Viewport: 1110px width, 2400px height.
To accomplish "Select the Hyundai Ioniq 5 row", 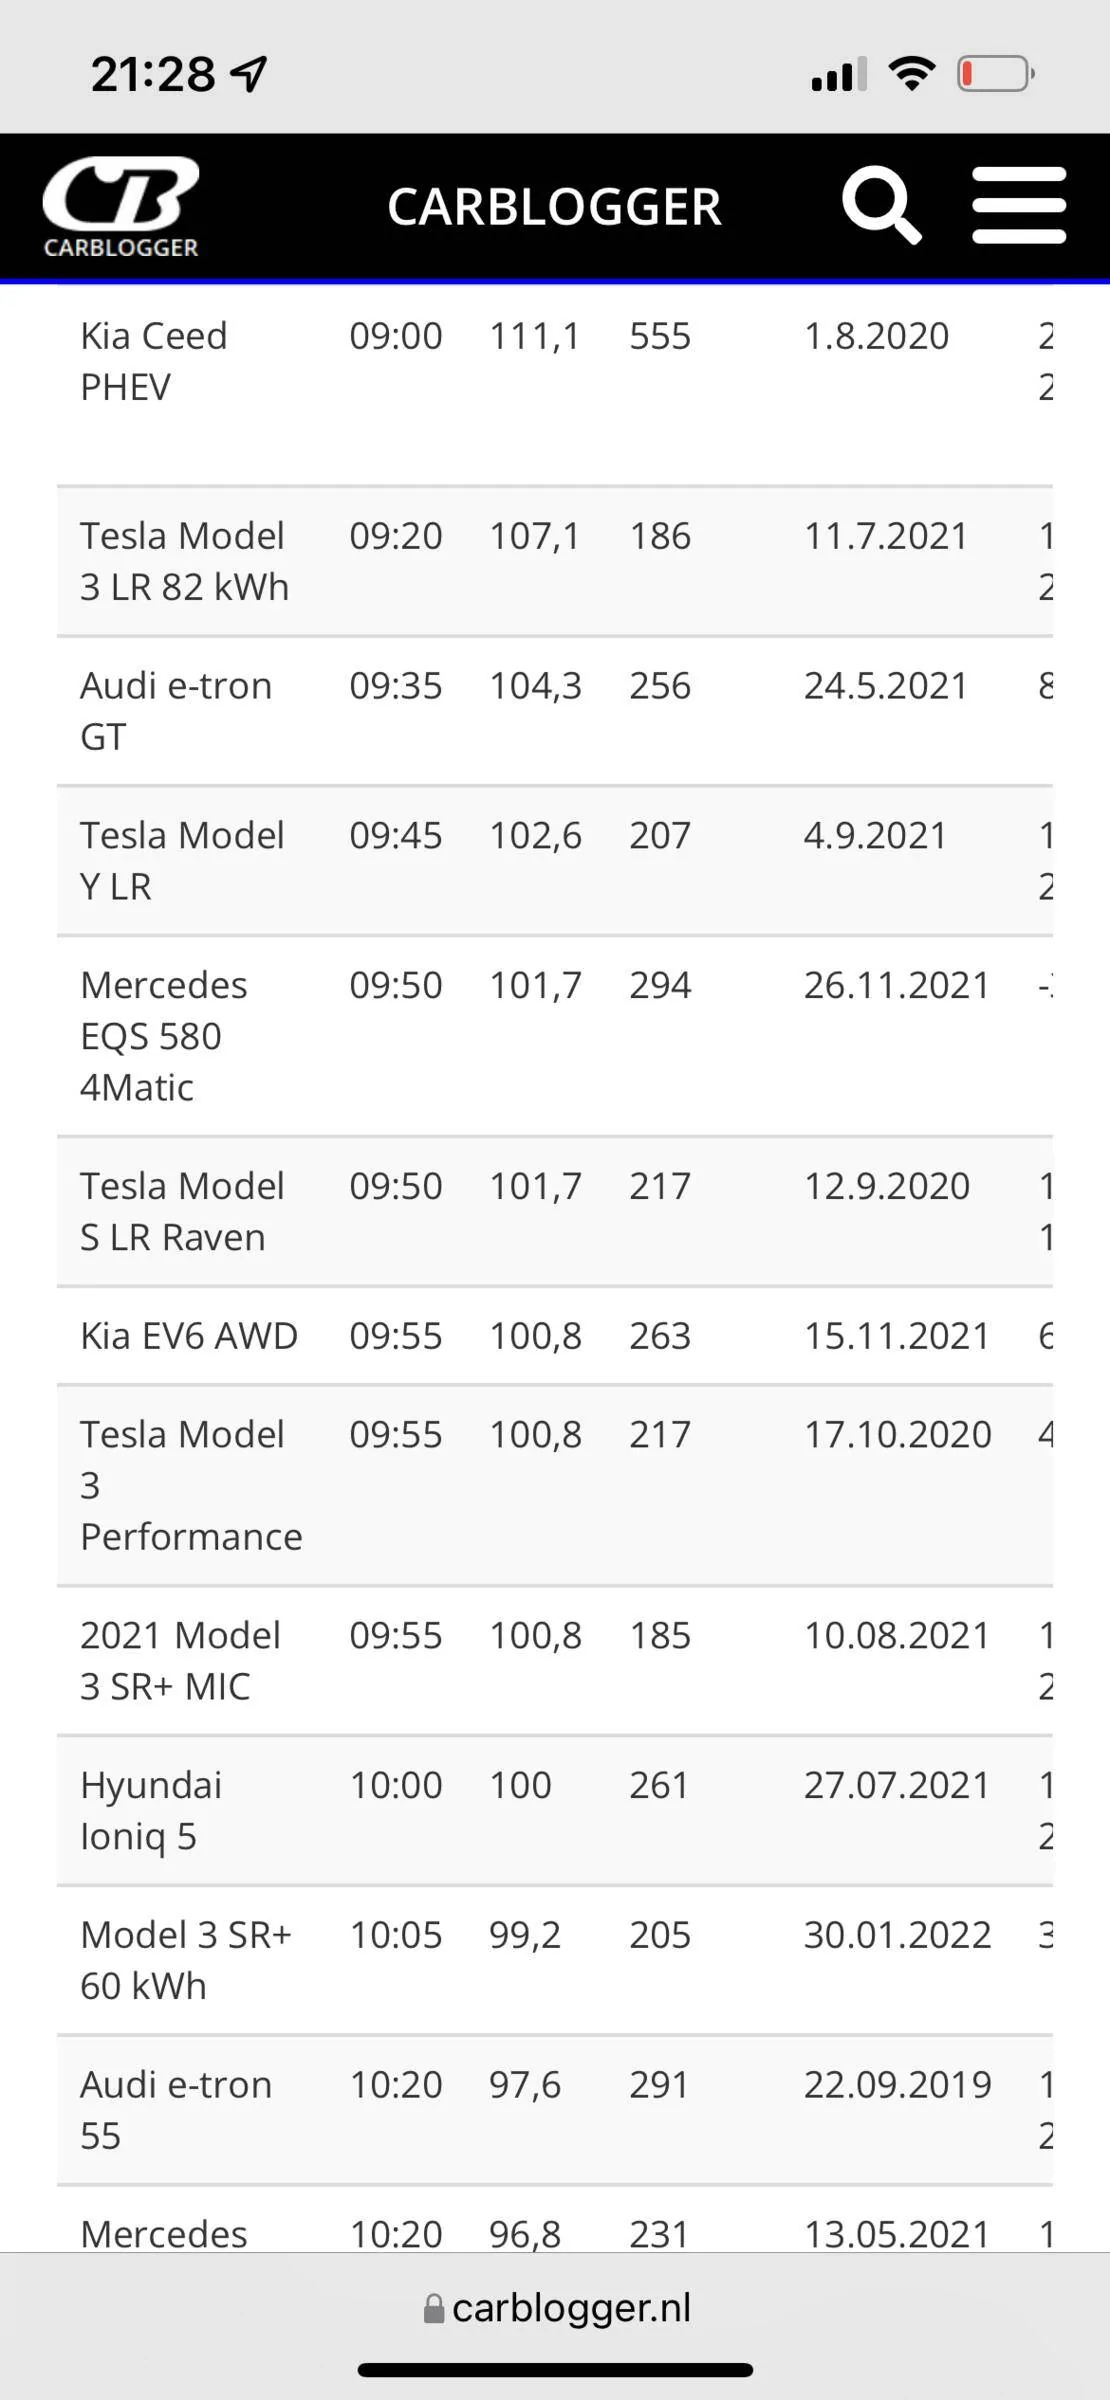I will [151, 1811].
